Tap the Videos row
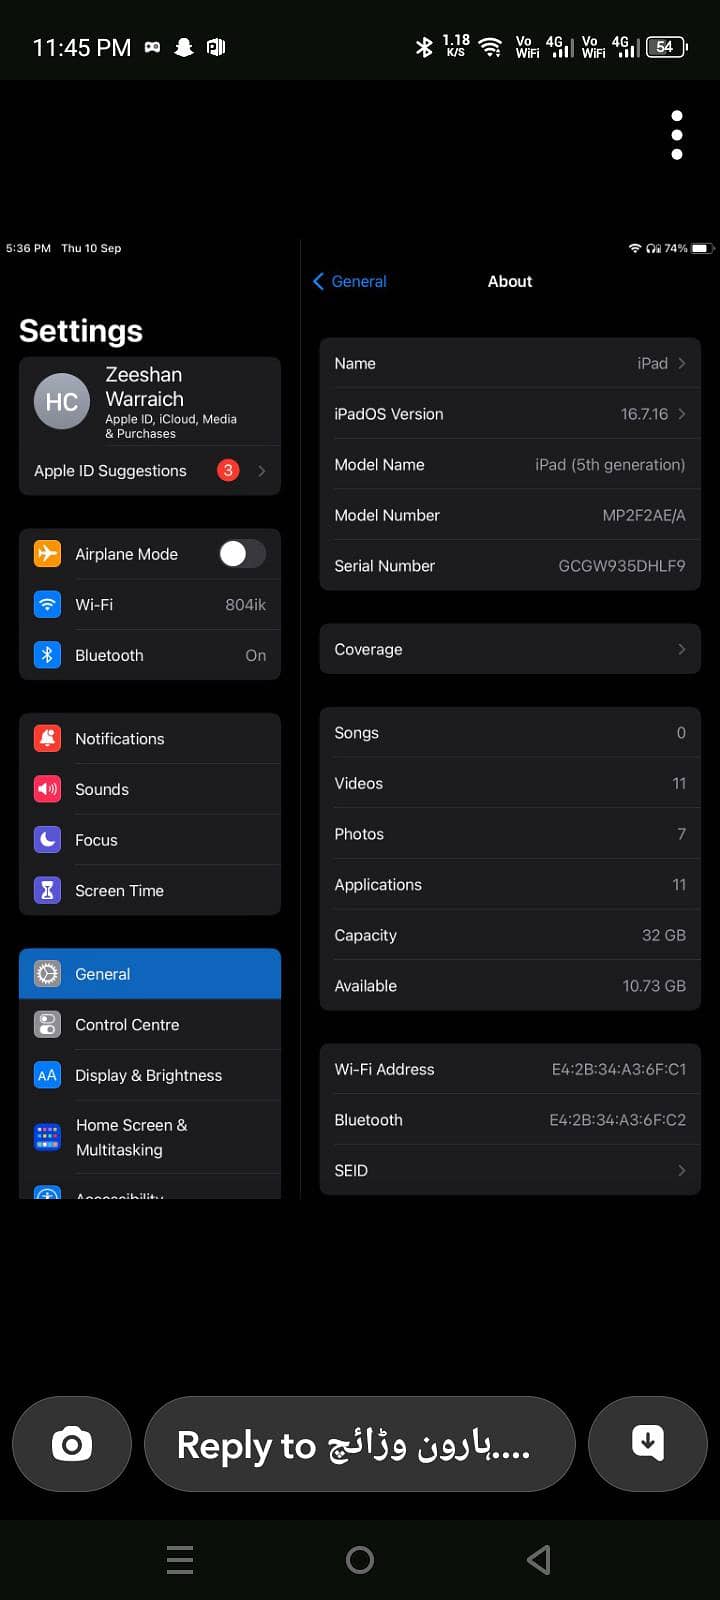Image resolution: width=720 pixels, height=1600 pixels. tap(510, 783)
